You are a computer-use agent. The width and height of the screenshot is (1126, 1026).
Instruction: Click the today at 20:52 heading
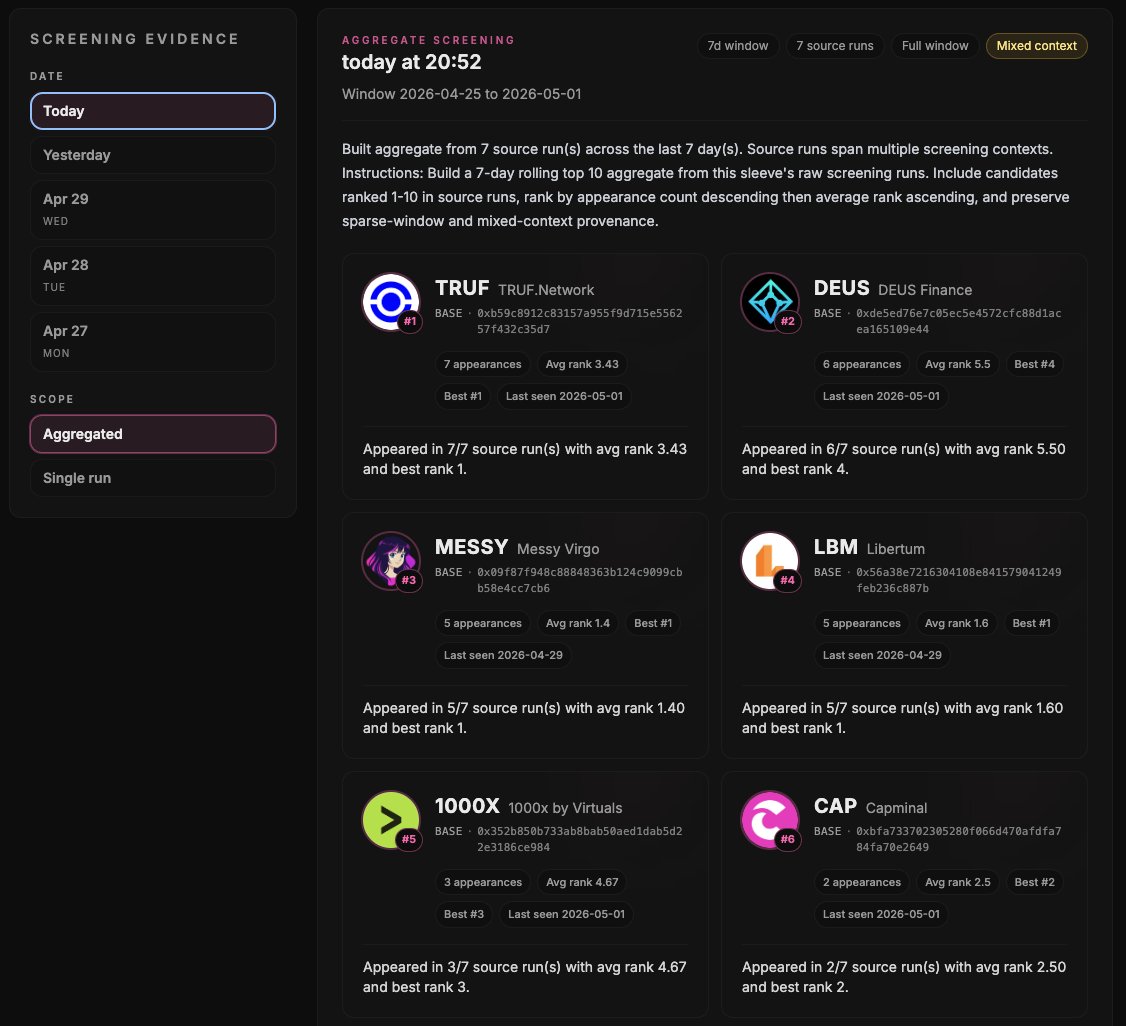(x=411, y=62)
